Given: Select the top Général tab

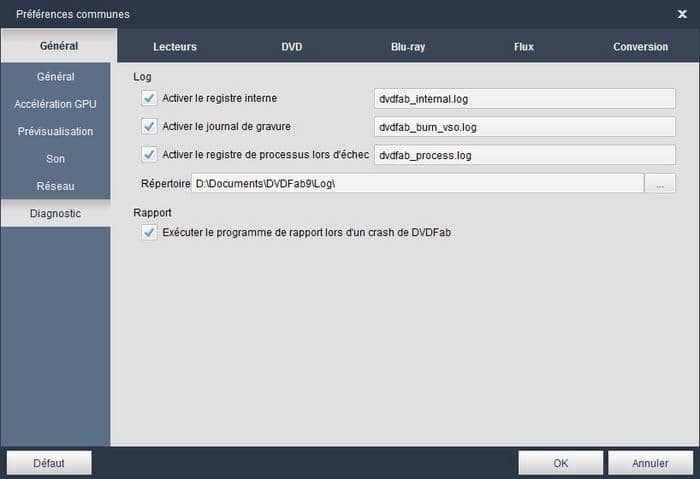Looking at the screenshot, I should coord(59,46).
